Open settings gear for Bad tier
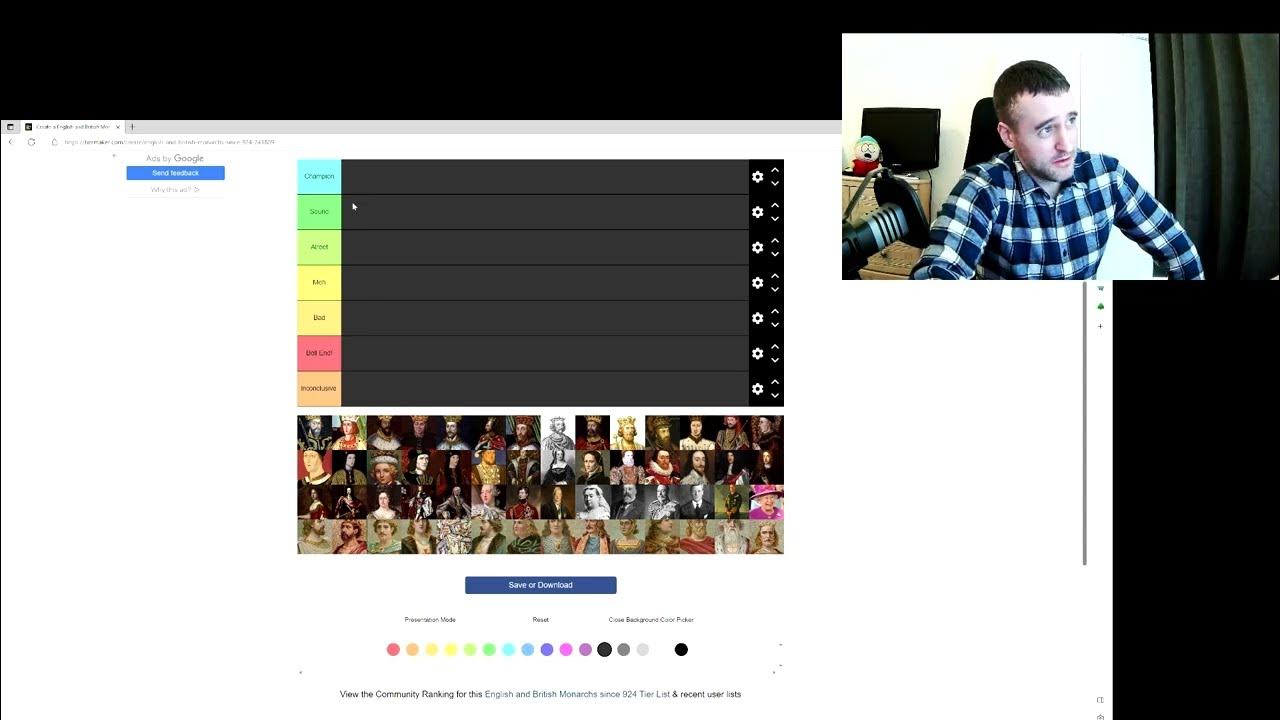1280x720 pixels. click(x=757, y=318)
